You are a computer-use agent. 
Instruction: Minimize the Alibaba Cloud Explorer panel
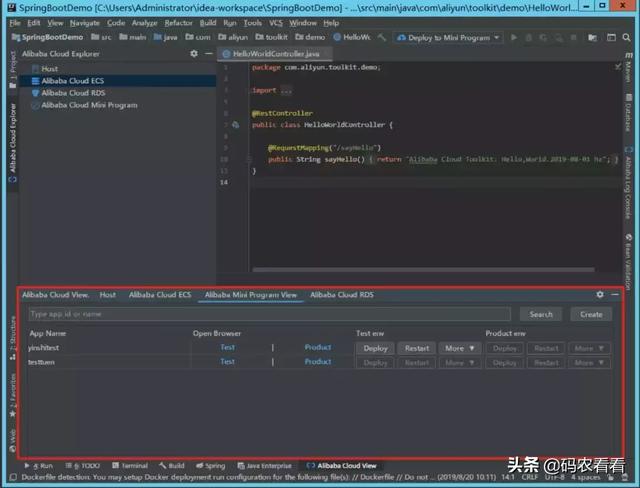[207, 53]
